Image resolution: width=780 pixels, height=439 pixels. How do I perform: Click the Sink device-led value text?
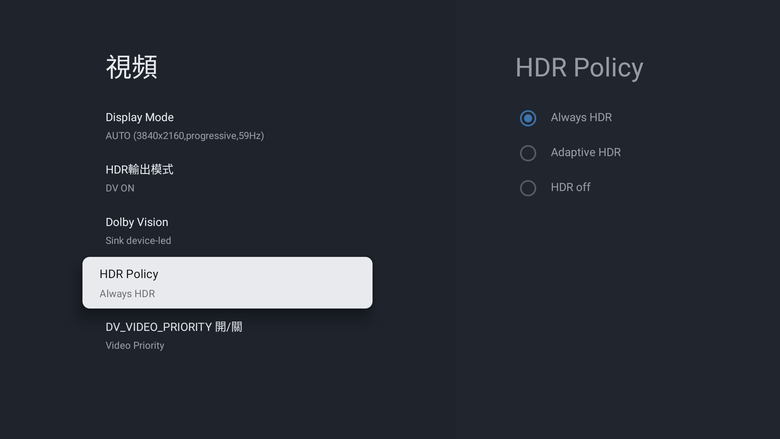coord(138,241)
